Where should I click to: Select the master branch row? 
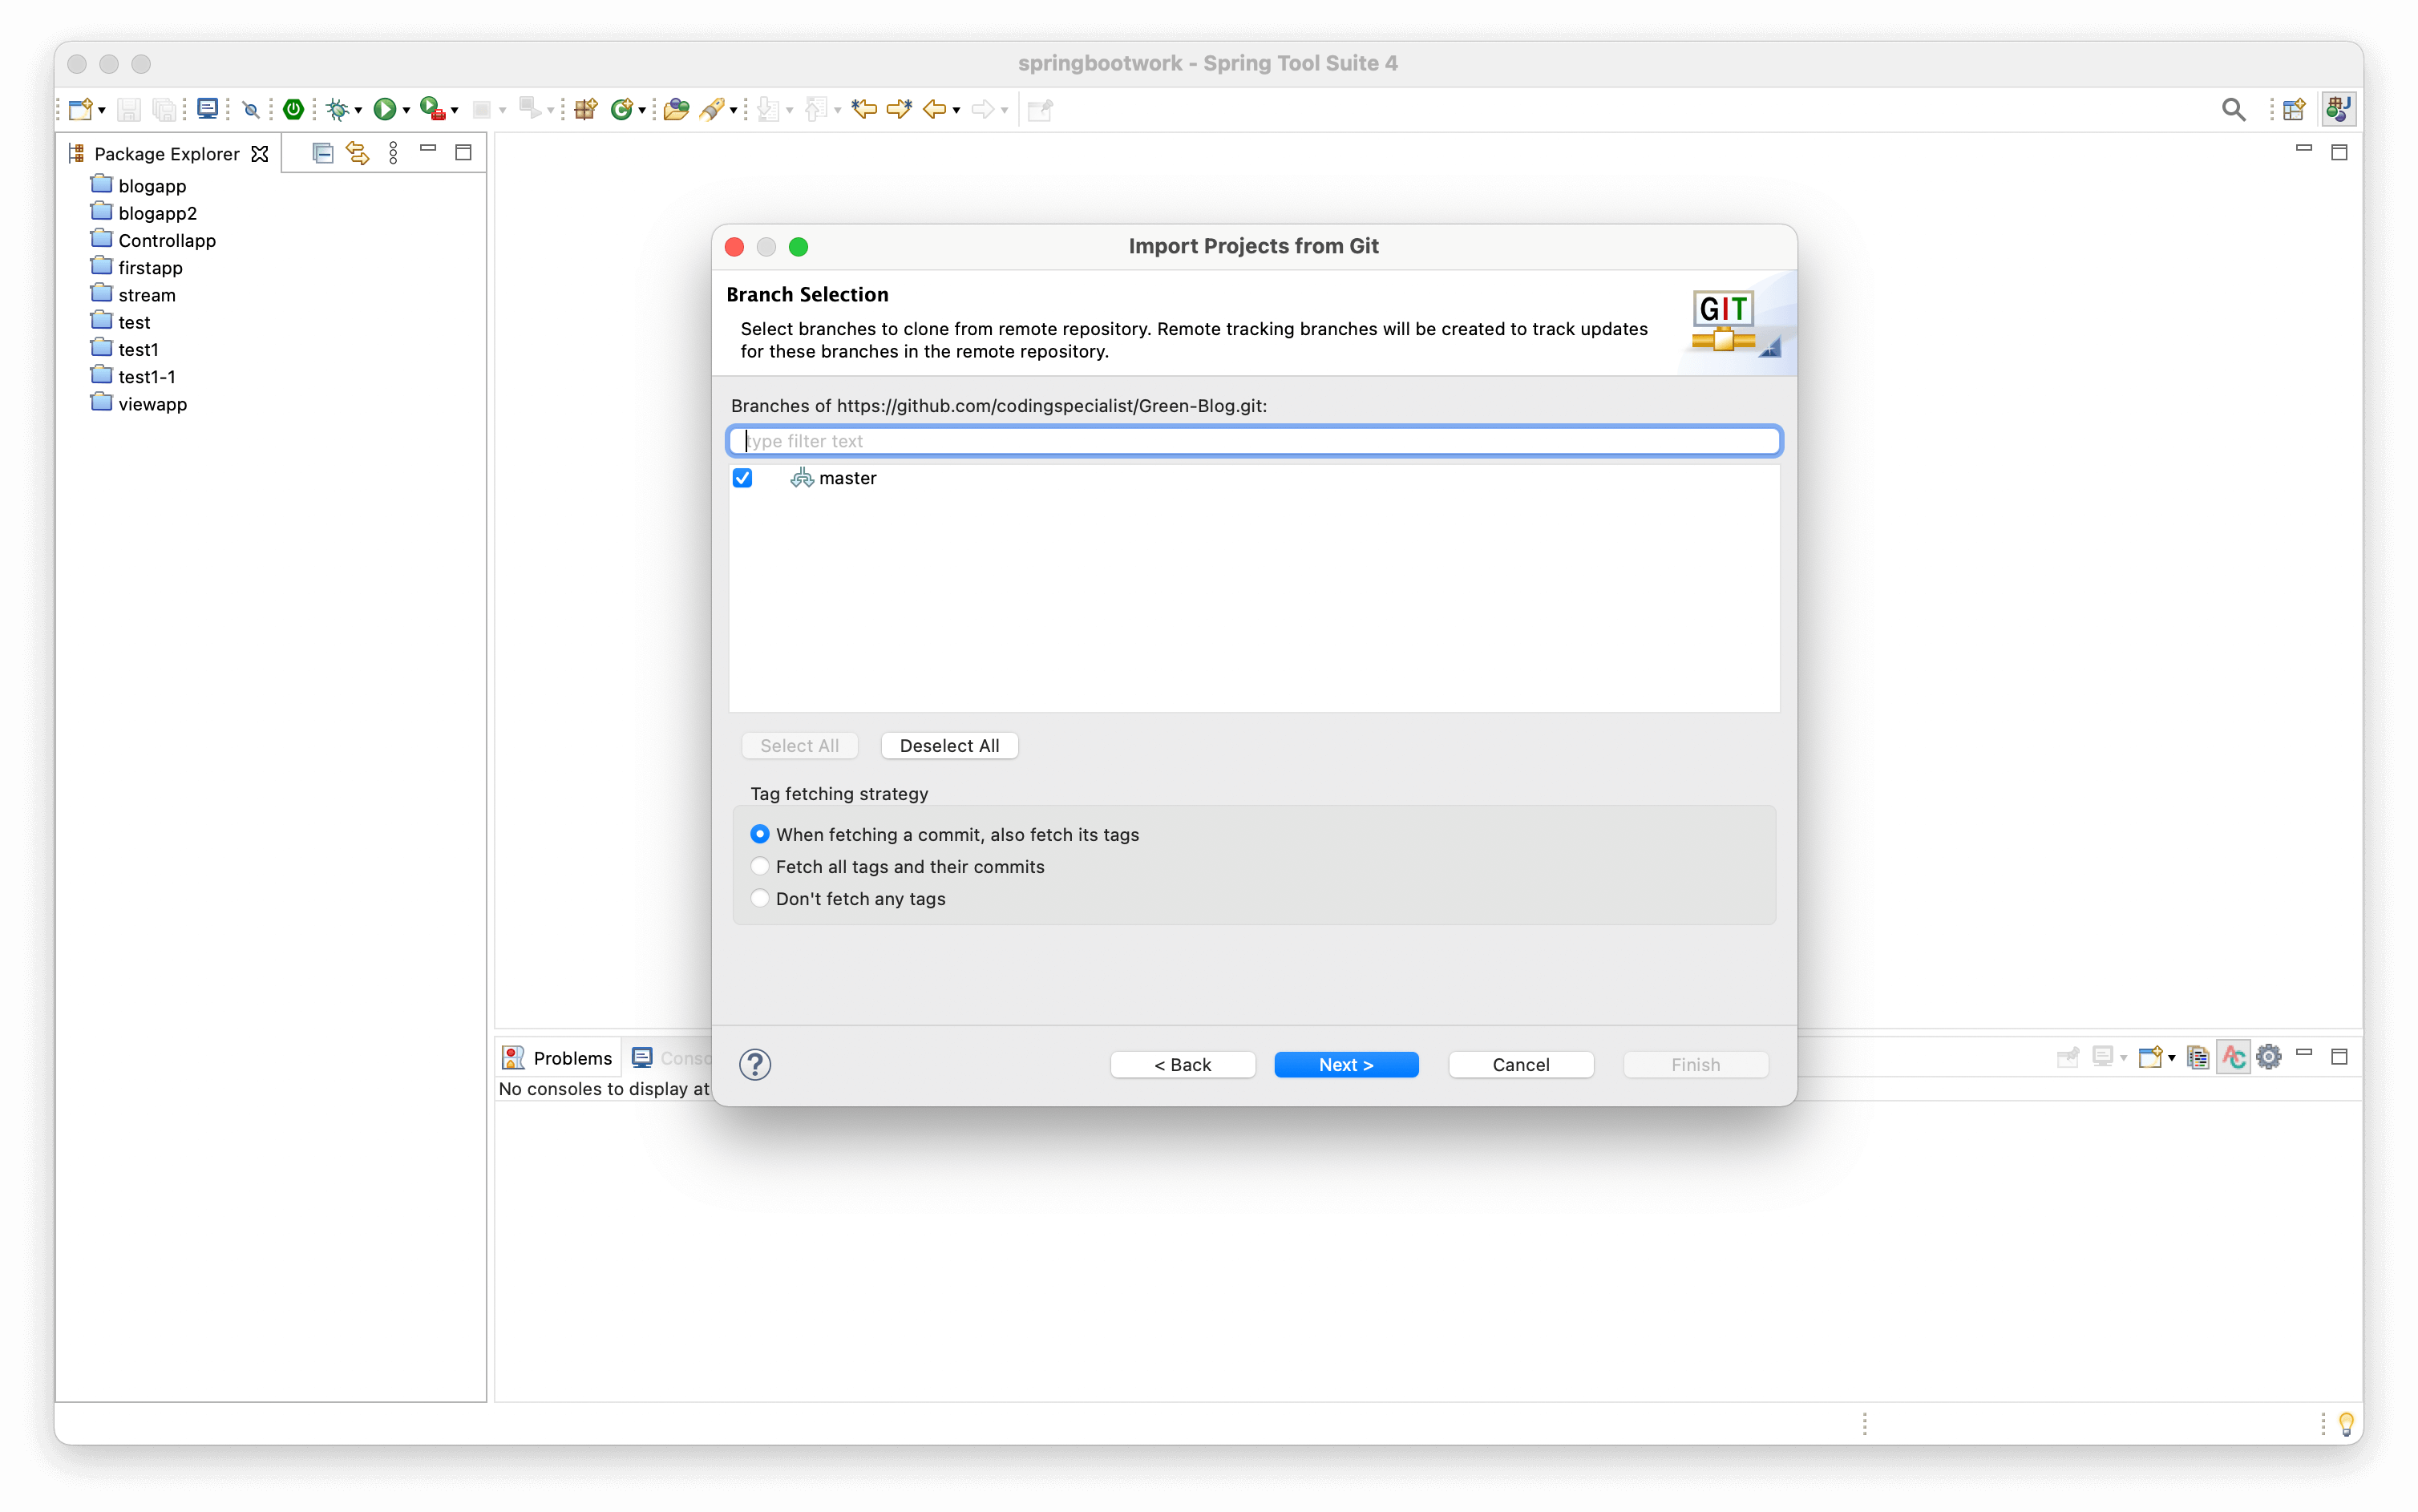tap(1254, 478)
